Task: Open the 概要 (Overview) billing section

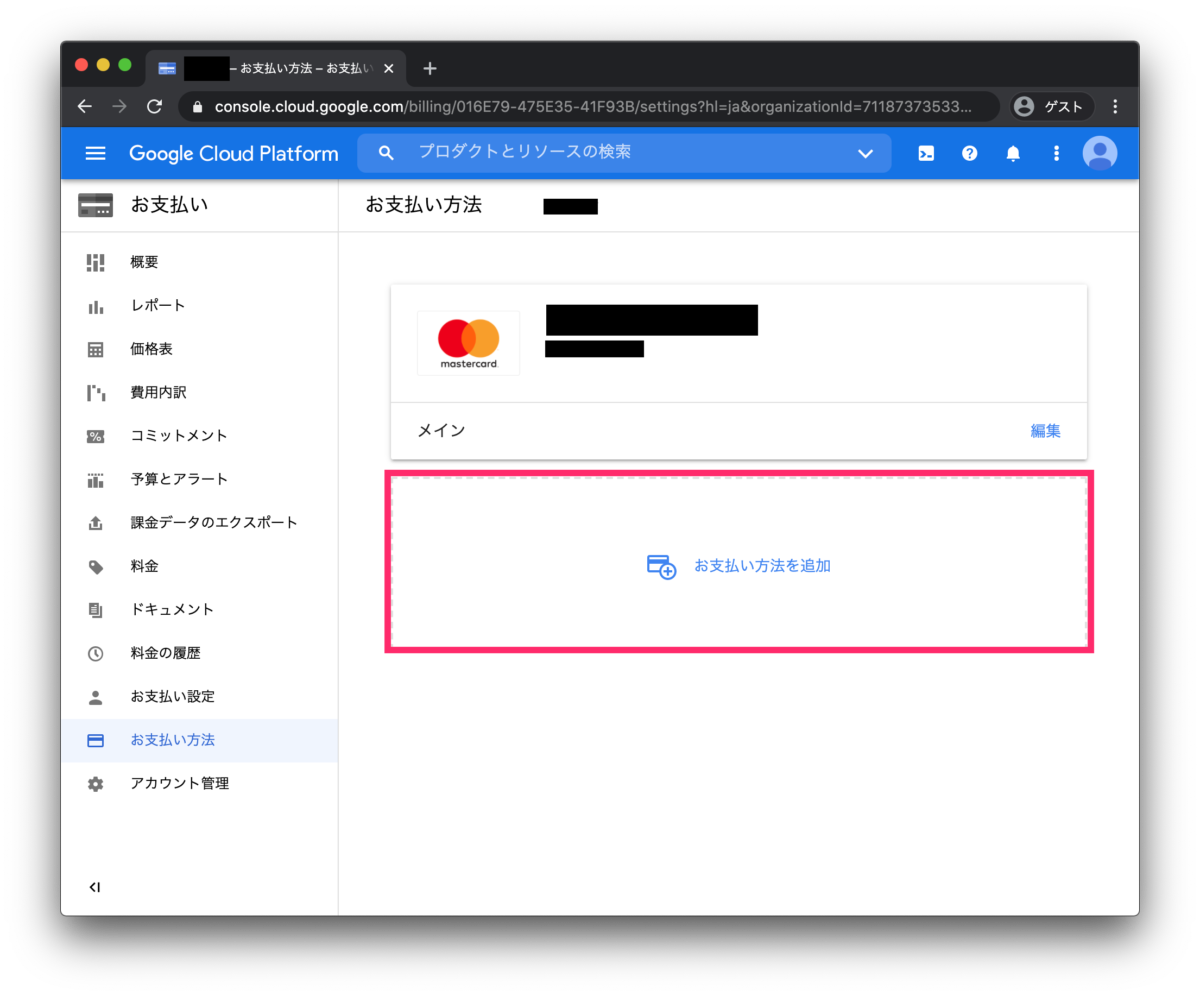Action: click(x=143, y=261)
